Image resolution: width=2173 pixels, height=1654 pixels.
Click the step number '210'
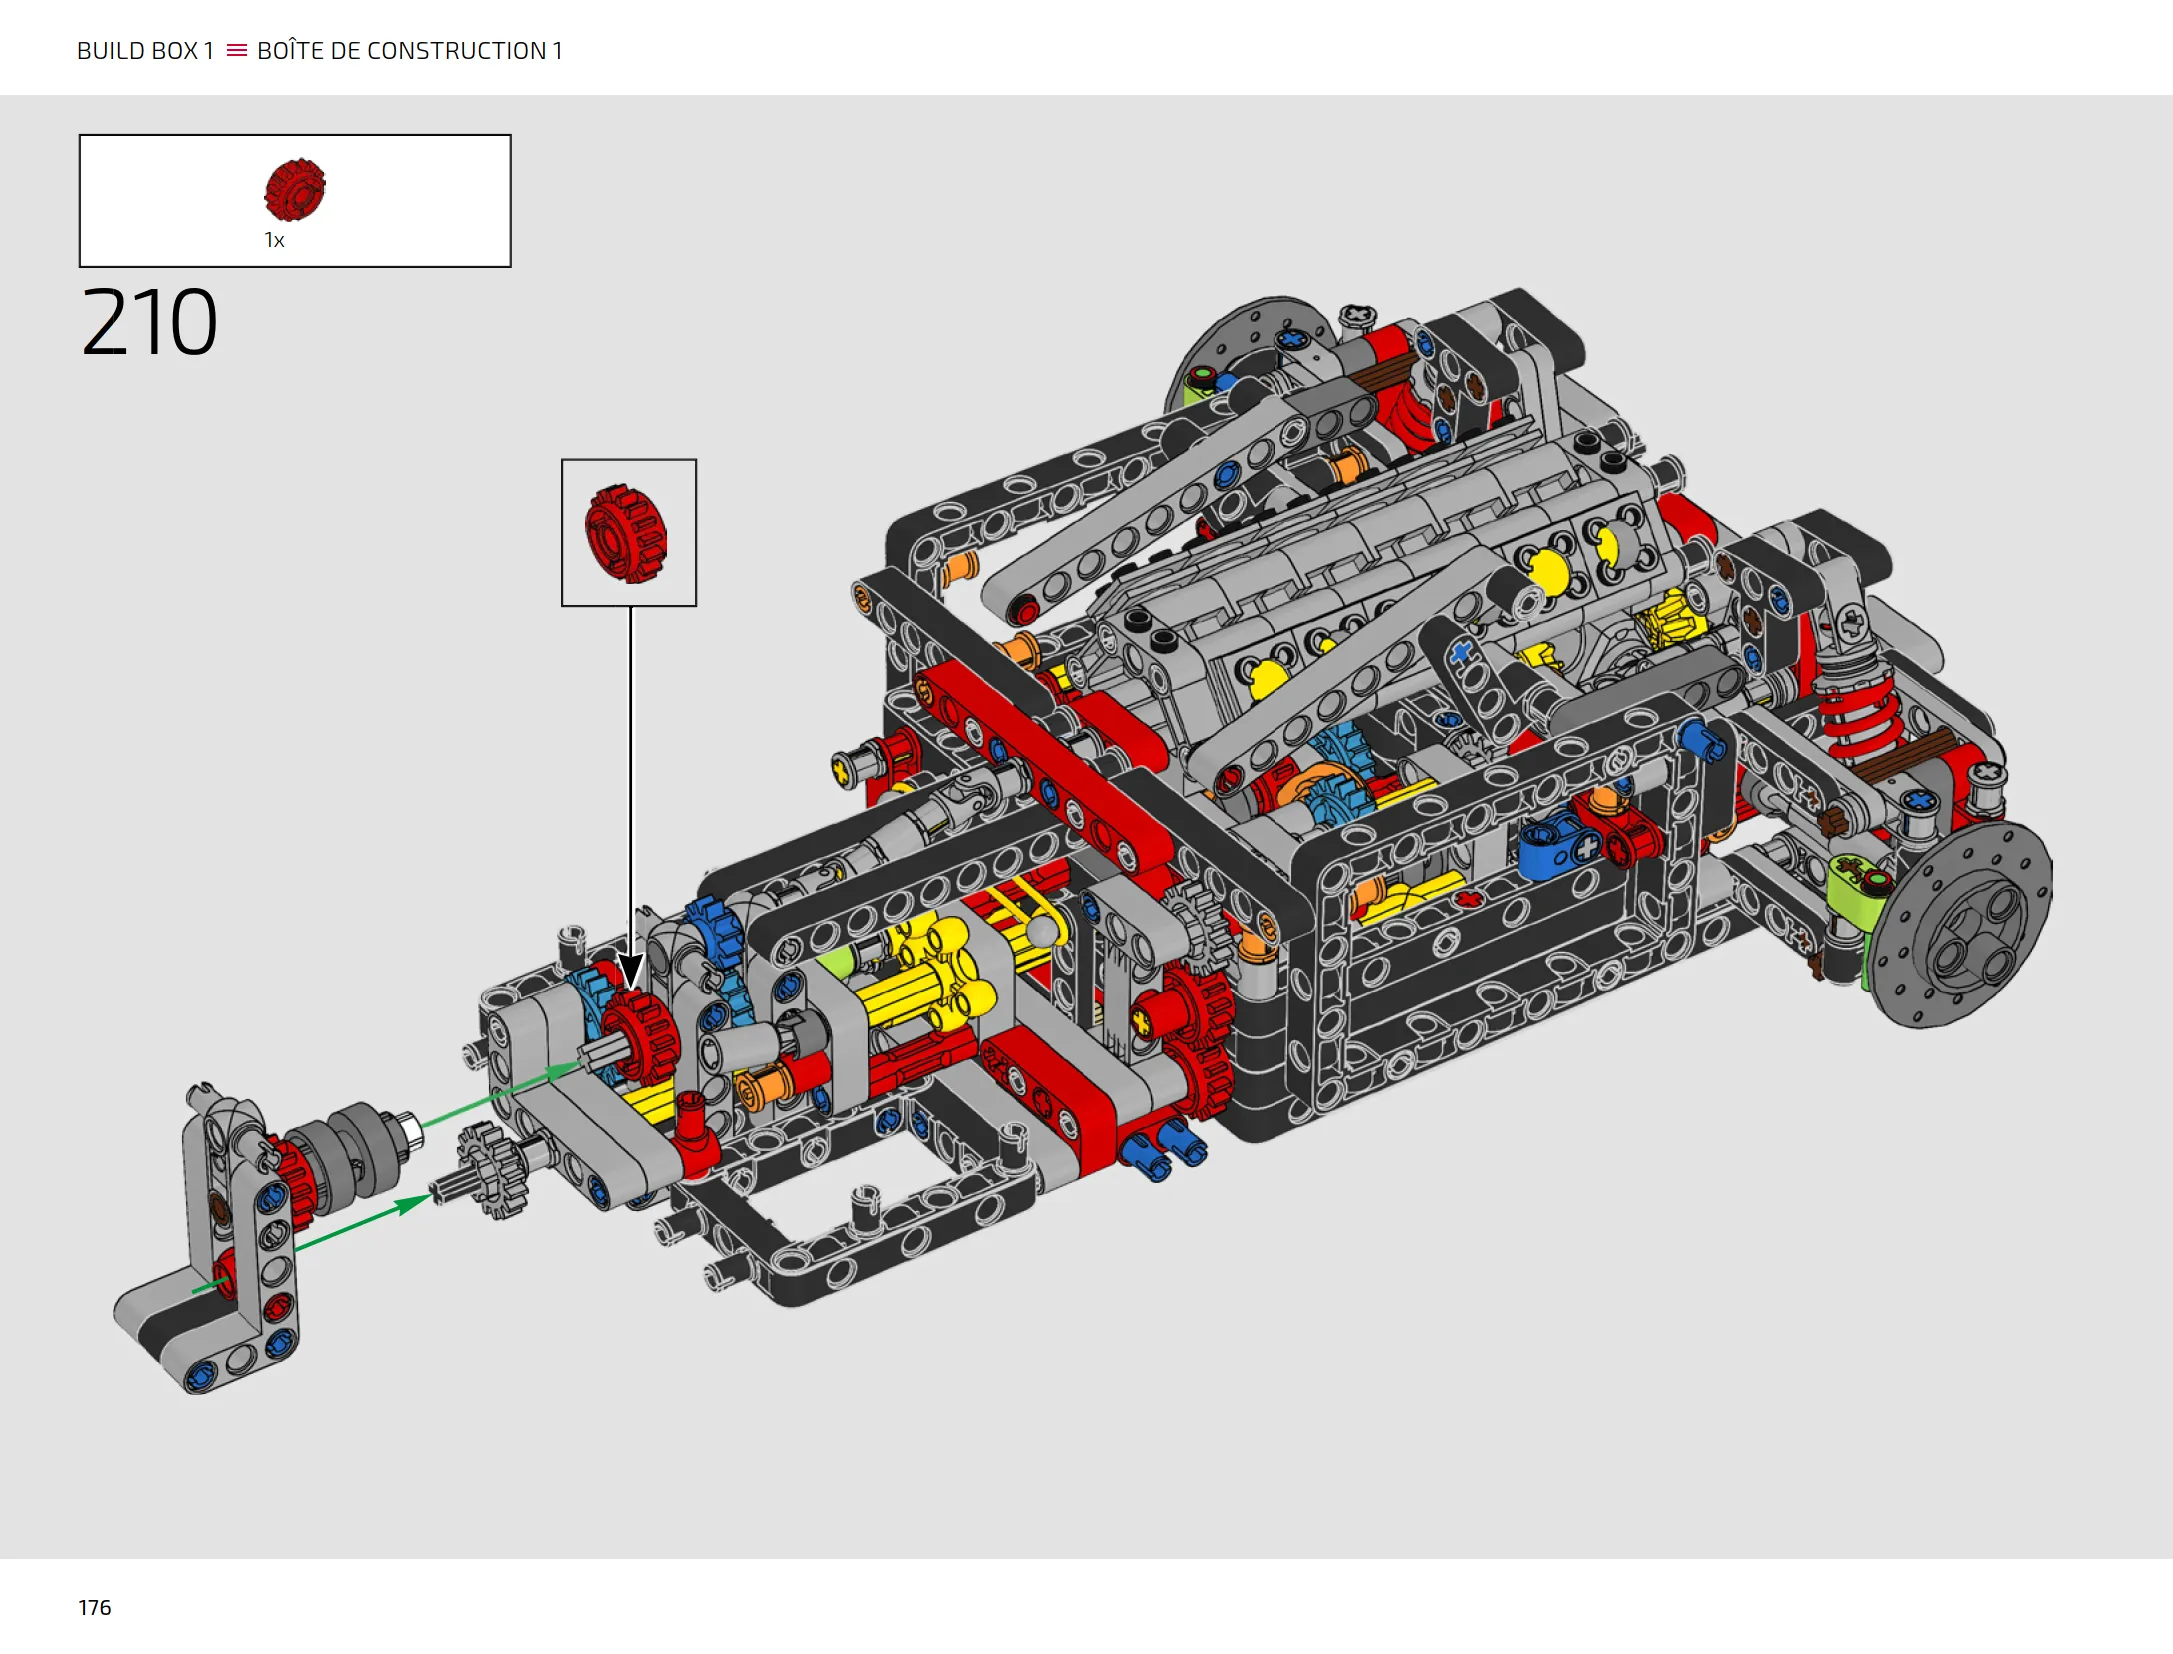coord(149,322)
